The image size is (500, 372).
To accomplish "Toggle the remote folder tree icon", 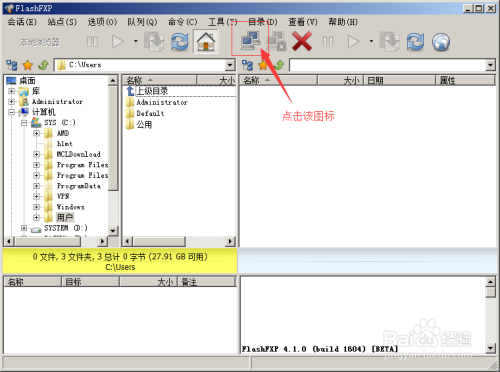I will [247, 65].
